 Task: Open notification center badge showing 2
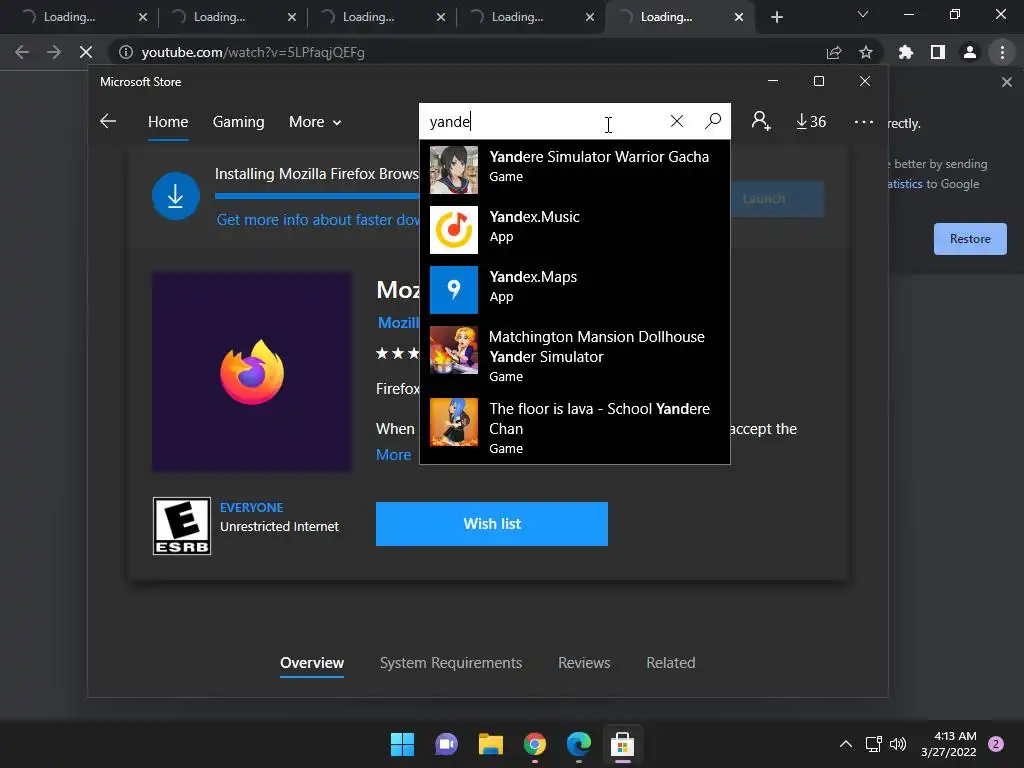996,744
